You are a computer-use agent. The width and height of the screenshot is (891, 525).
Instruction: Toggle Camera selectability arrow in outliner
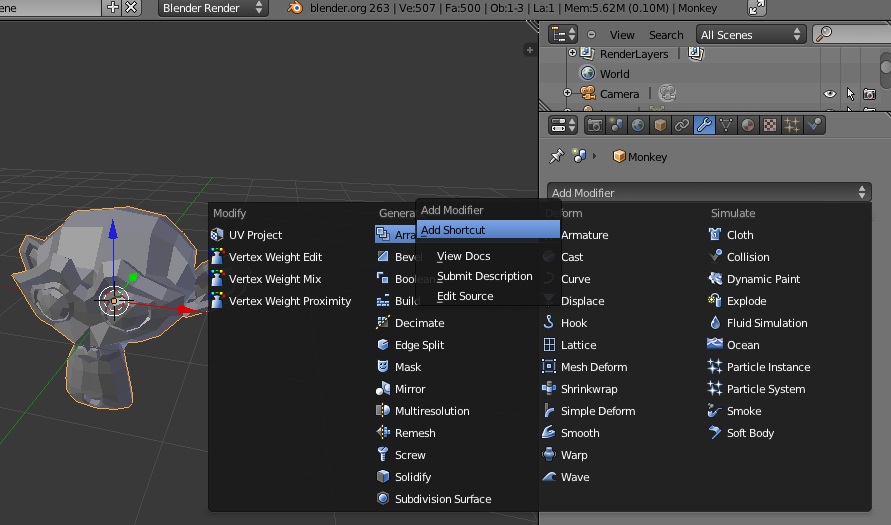point(850,94)
